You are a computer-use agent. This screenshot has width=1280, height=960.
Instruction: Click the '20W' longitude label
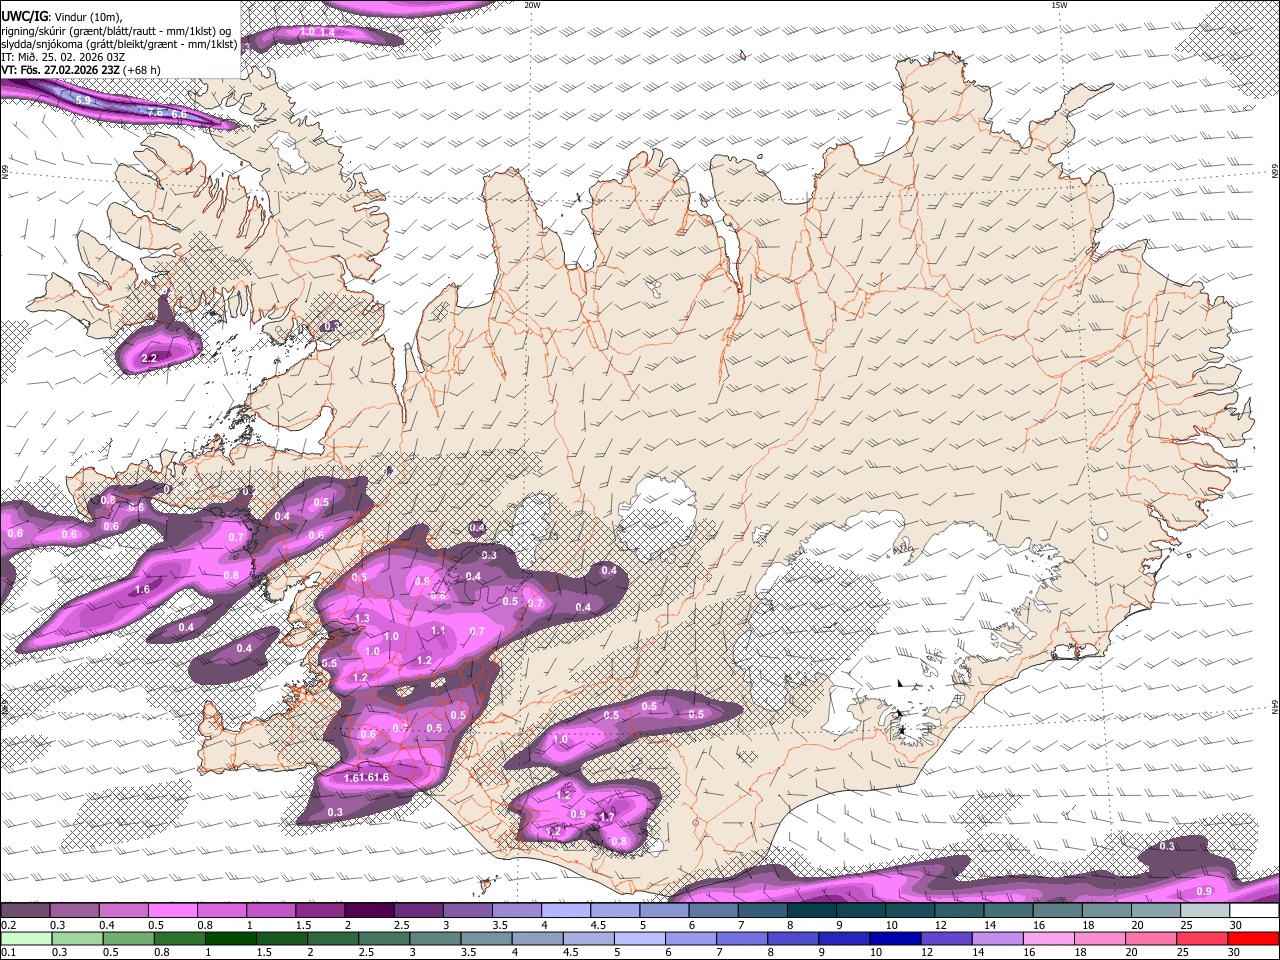(532, 5)
